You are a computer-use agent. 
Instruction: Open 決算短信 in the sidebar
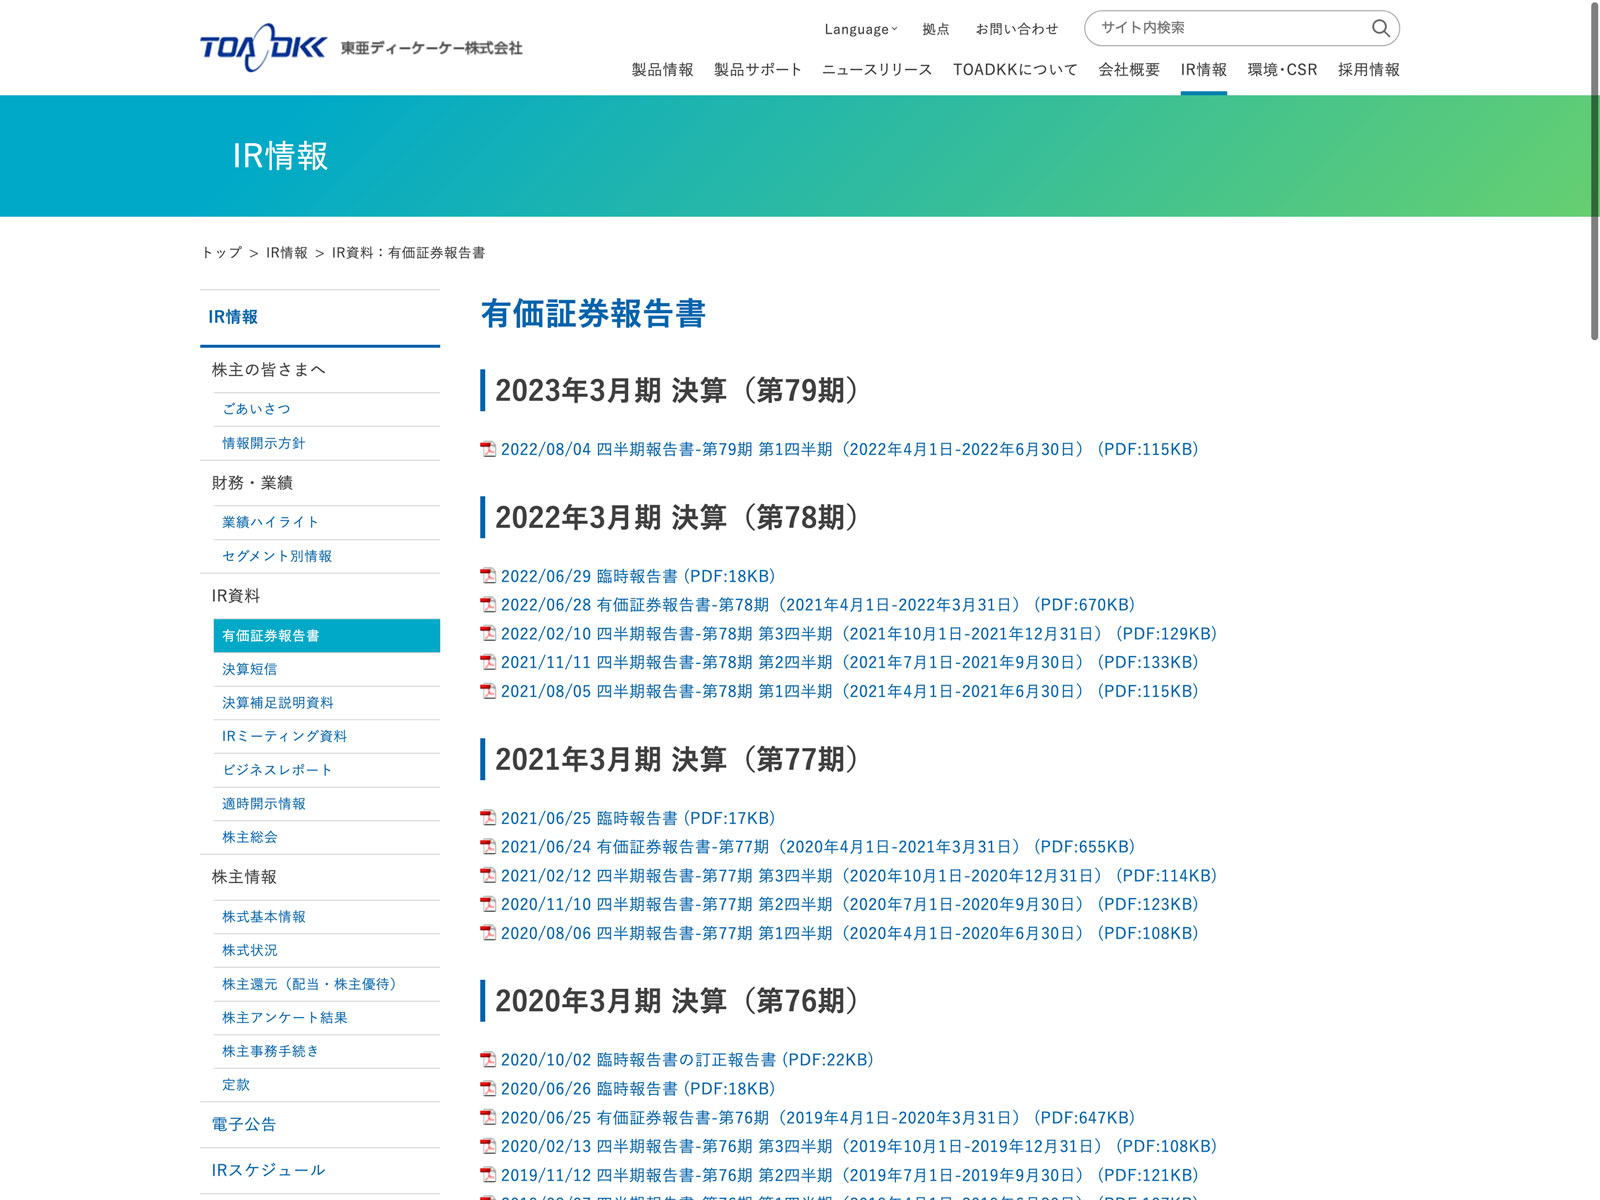pyautogui.click(x=250, y=669)
